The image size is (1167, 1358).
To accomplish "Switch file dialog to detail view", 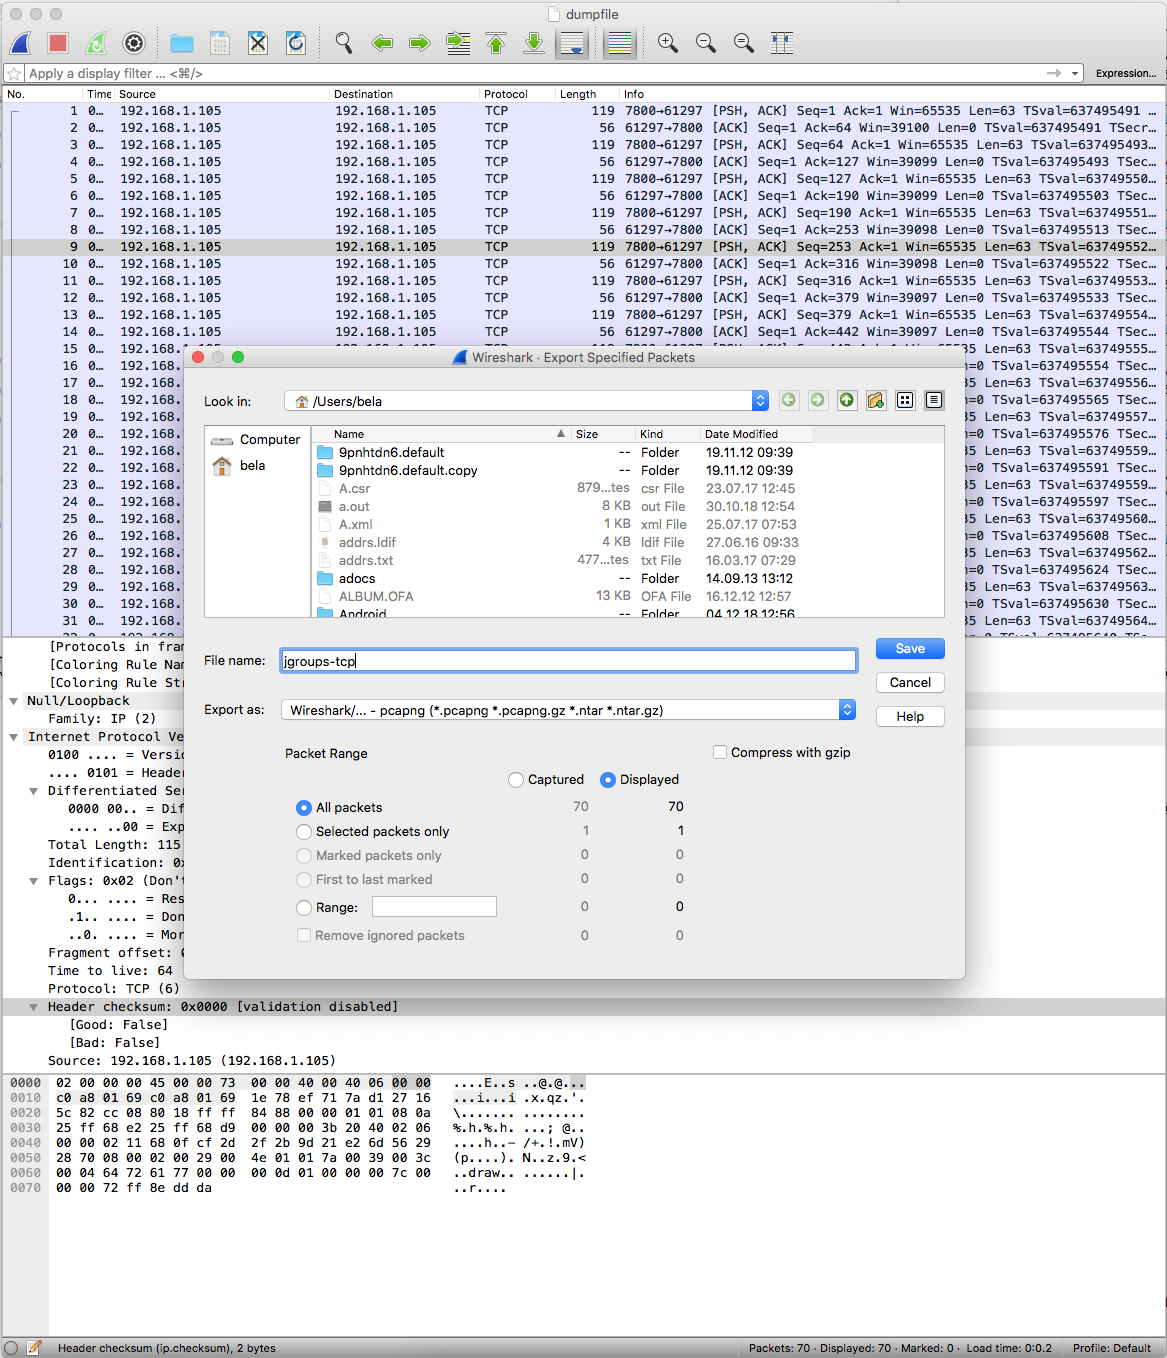I will [934, 400].
